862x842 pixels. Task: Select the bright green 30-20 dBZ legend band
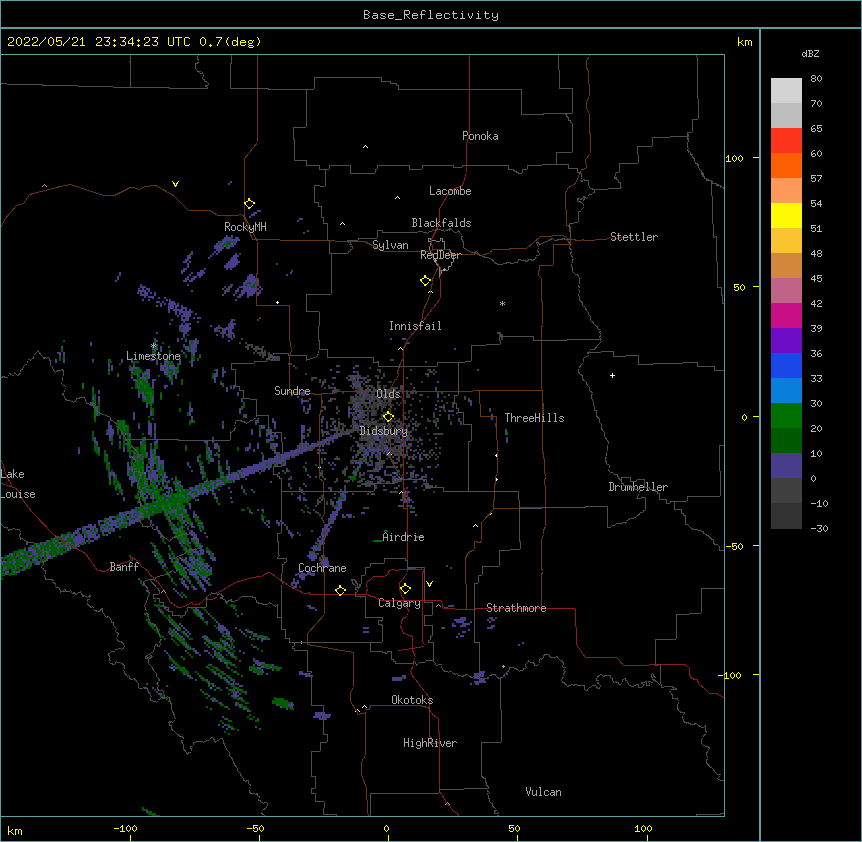786,416
